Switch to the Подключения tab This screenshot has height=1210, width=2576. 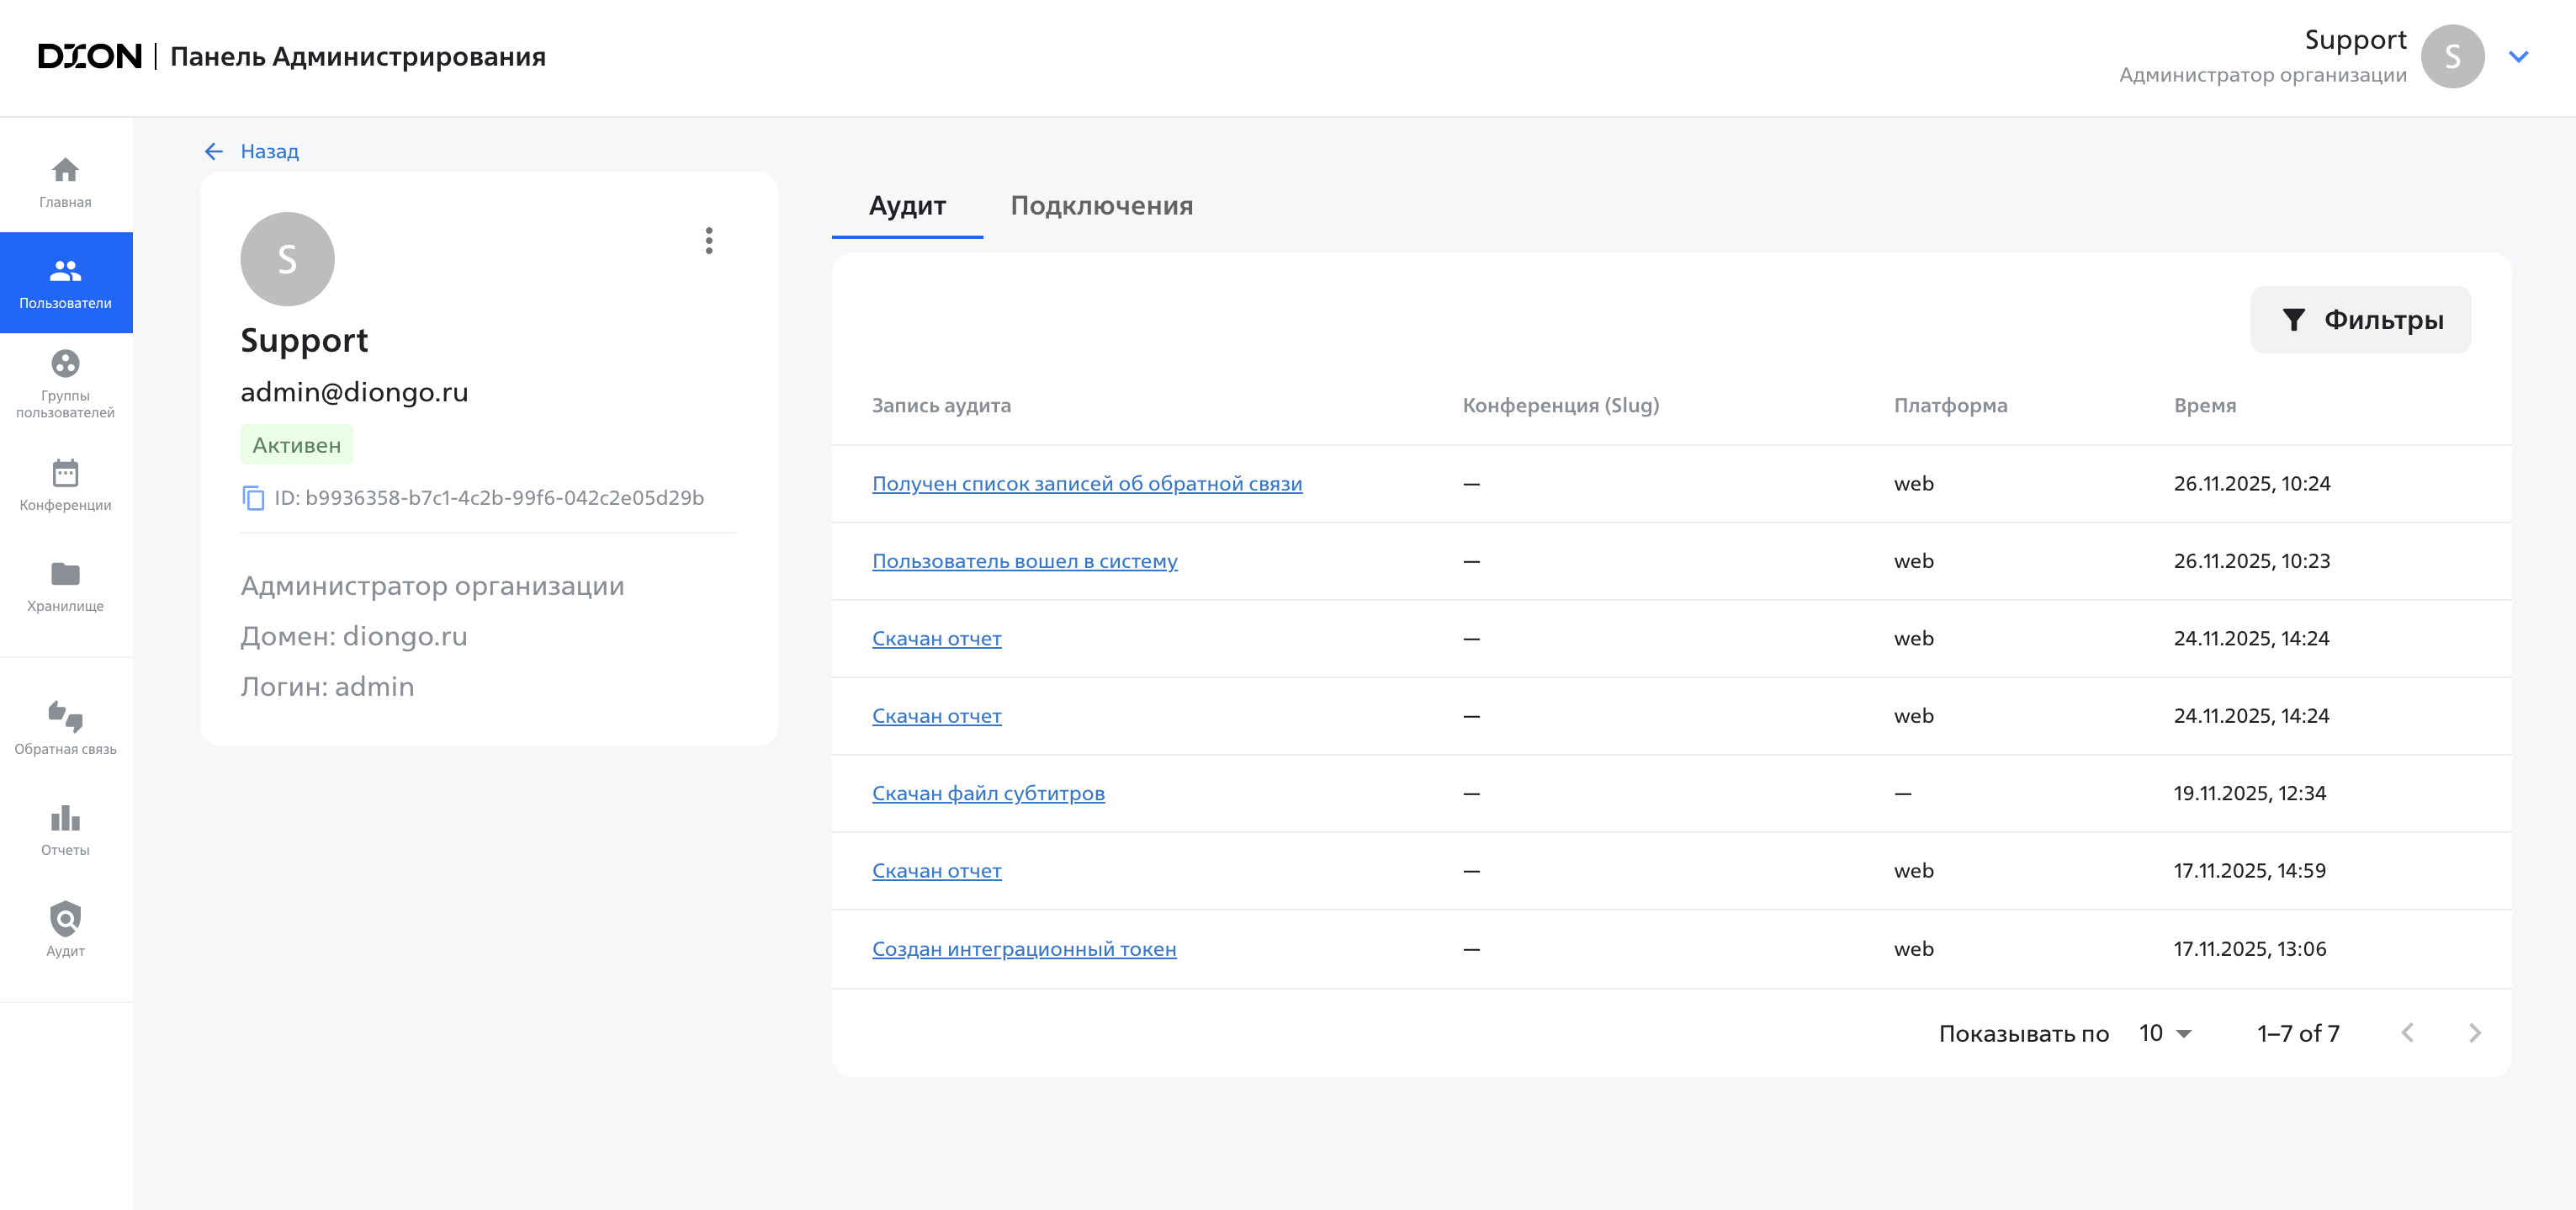tap(1101, 205)
